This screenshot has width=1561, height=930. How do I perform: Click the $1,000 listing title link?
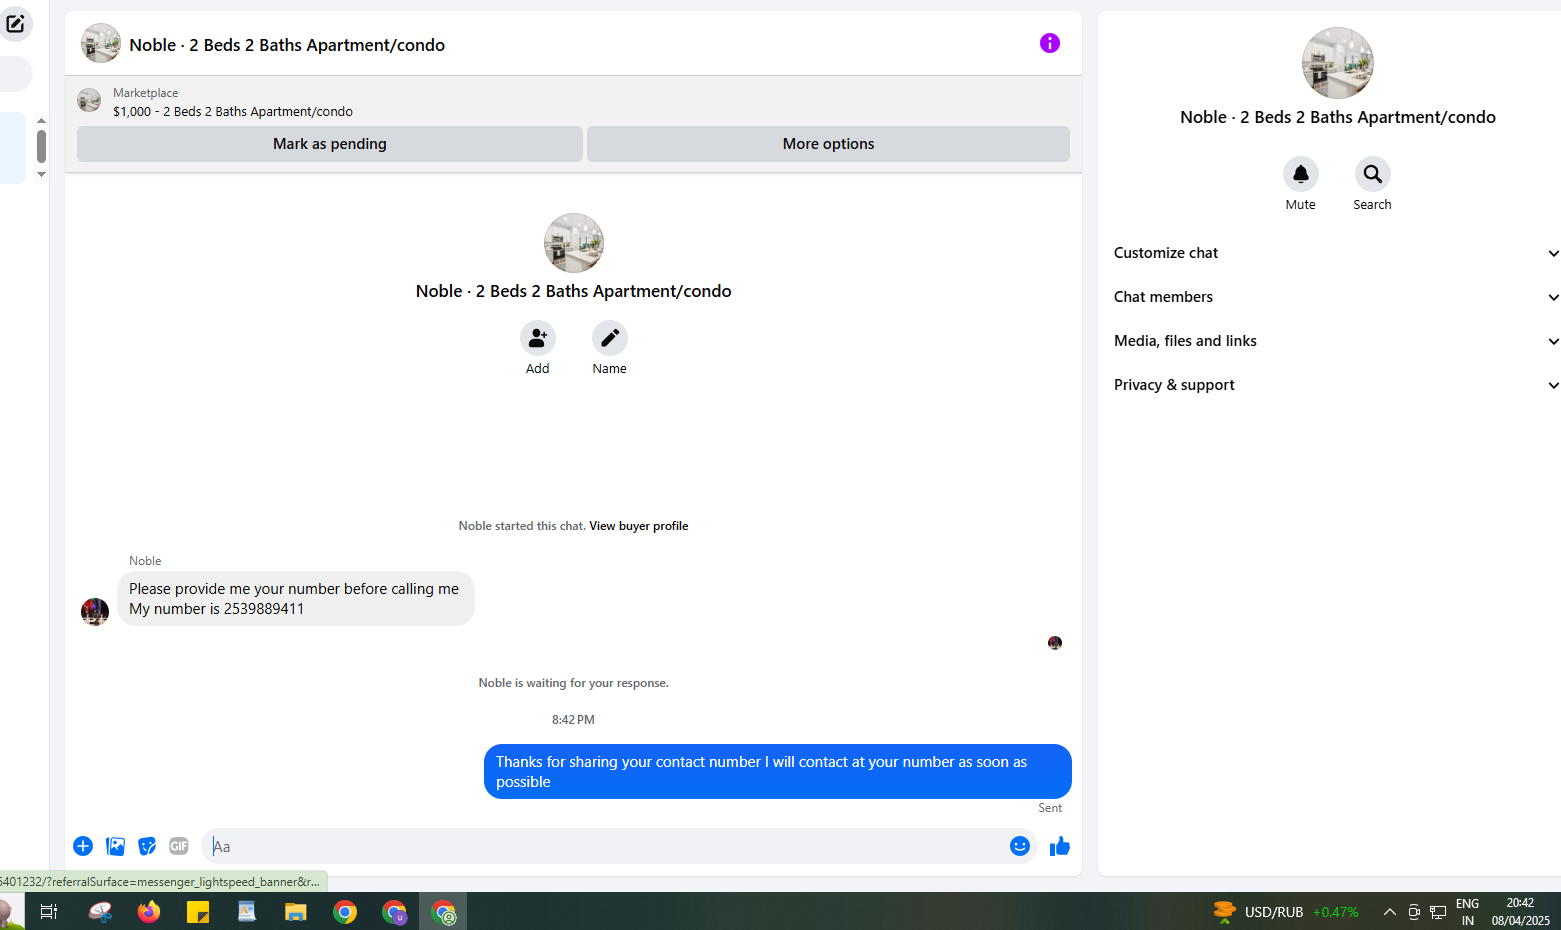click(x=233, y=112)
